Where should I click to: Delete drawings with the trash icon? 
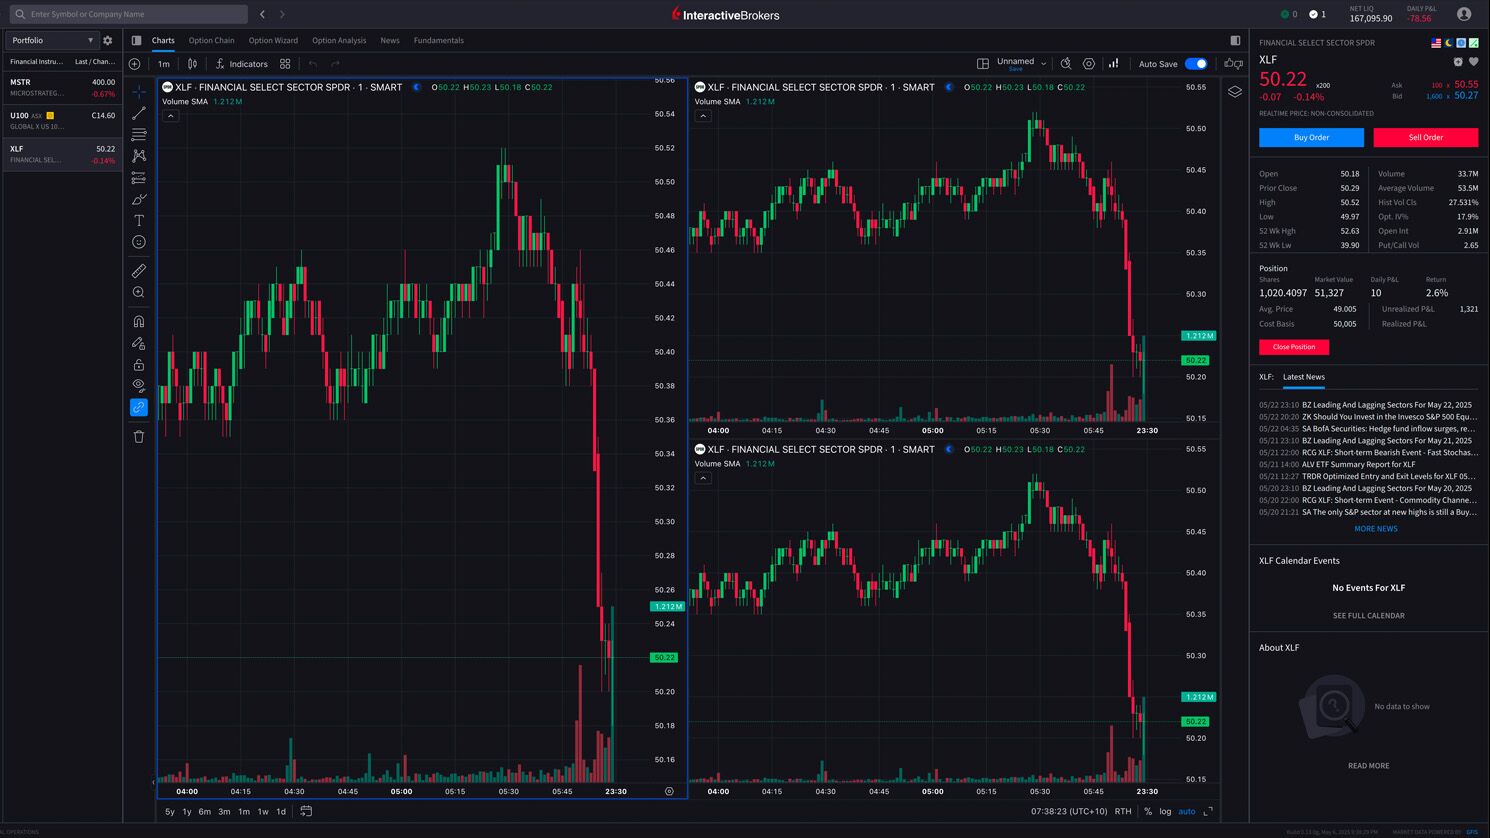[139, 436]
